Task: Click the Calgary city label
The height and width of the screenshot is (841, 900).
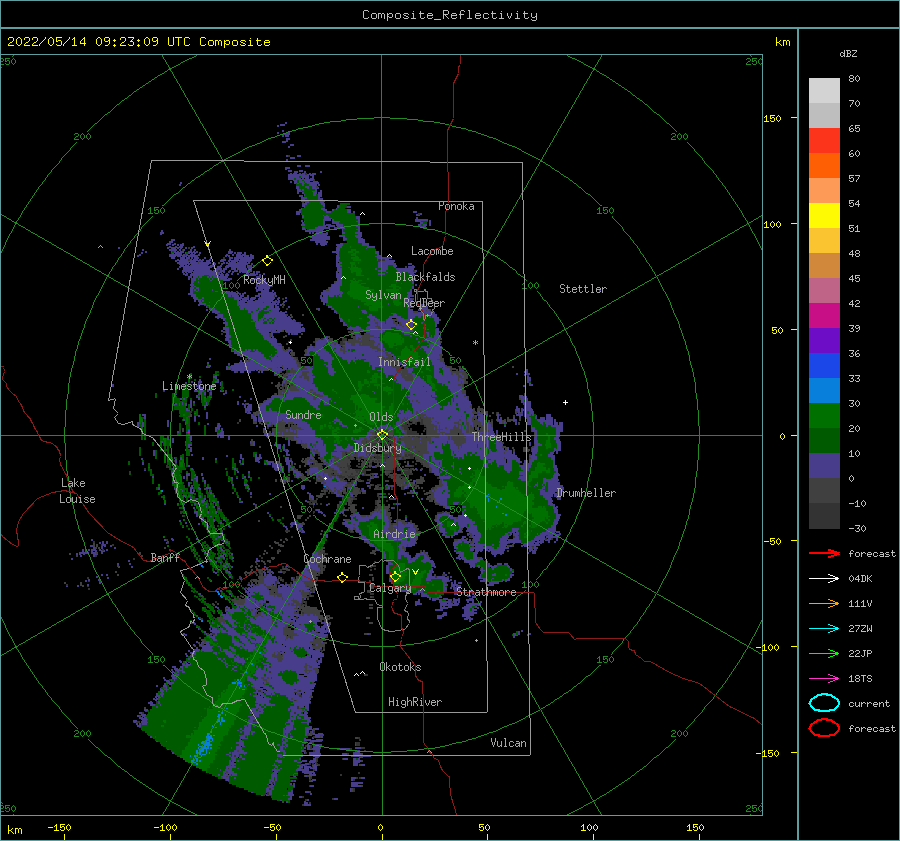Action: click(390, 588)
